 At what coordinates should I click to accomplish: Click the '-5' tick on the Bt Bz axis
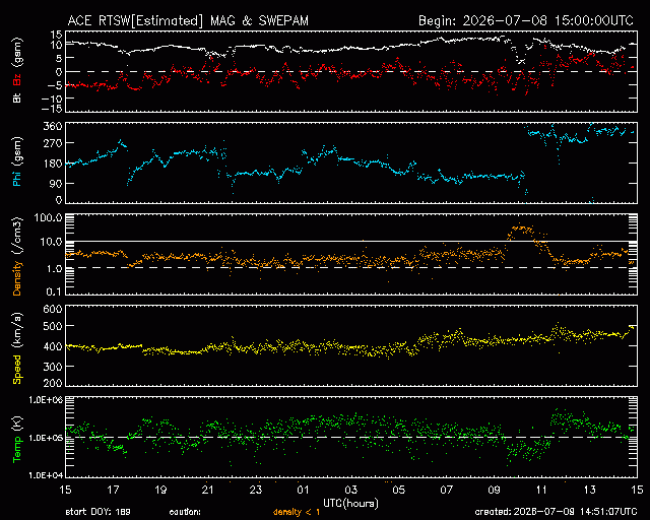(x=56, y=85)
